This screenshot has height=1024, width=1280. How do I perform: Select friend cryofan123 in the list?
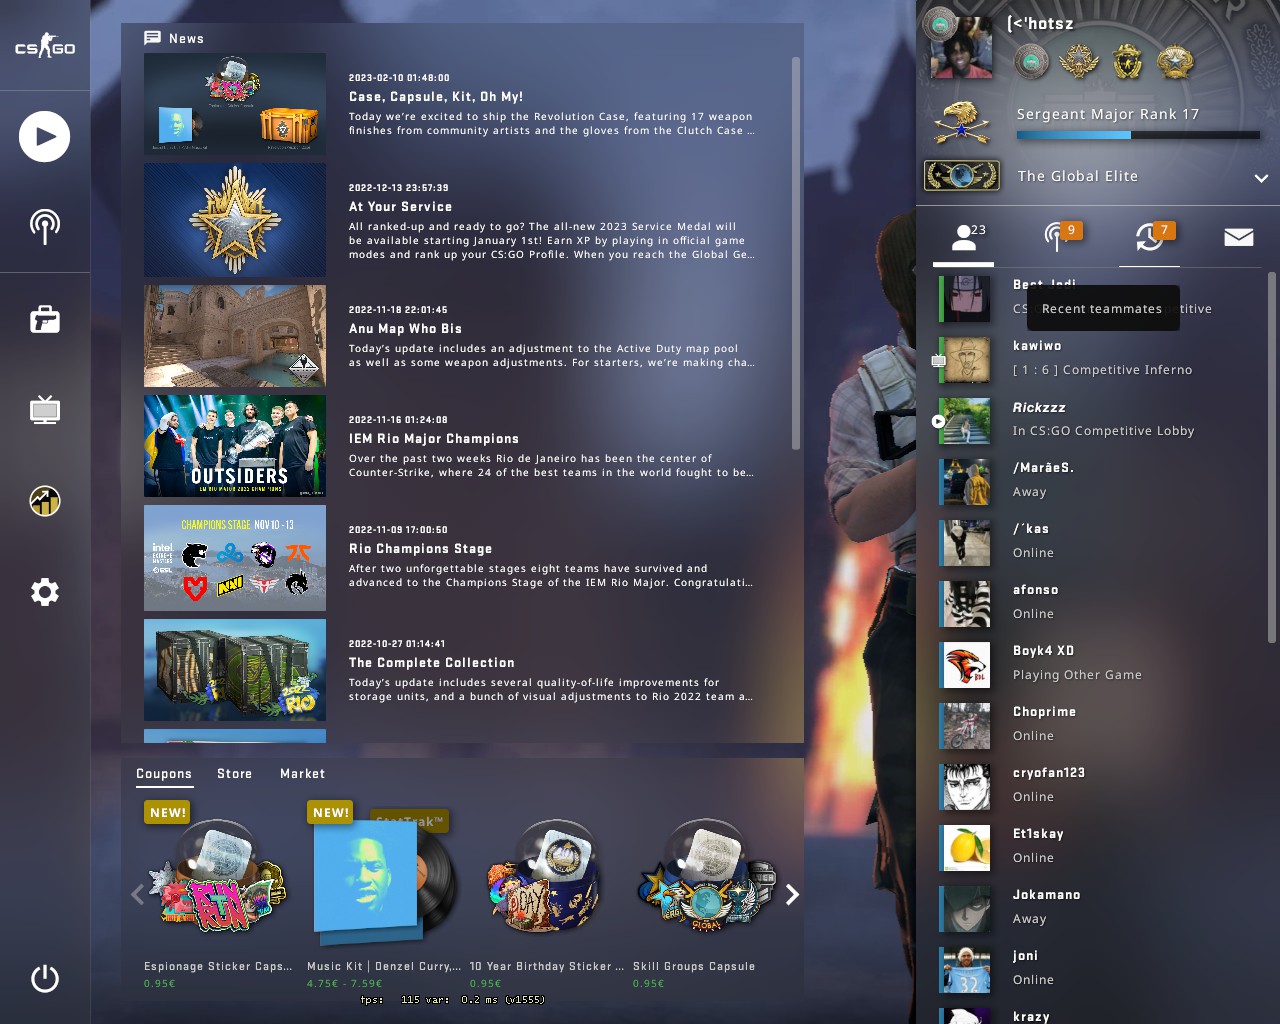(x=1100, y=785)
